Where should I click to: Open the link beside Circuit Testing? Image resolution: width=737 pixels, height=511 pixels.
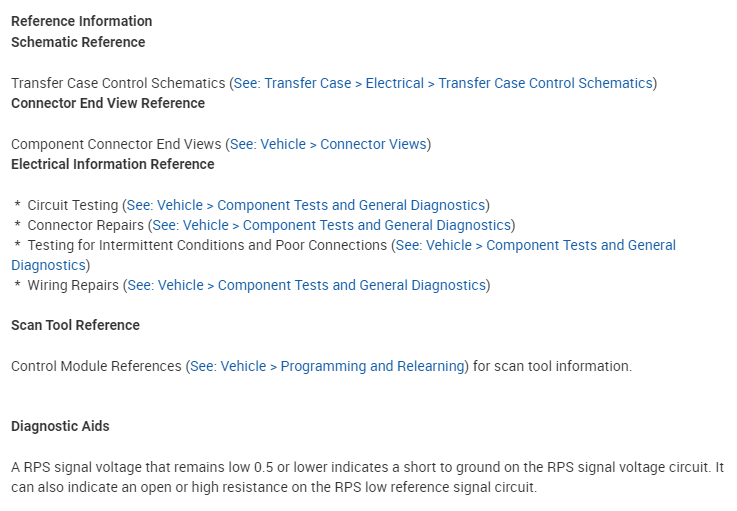[306, 205]
